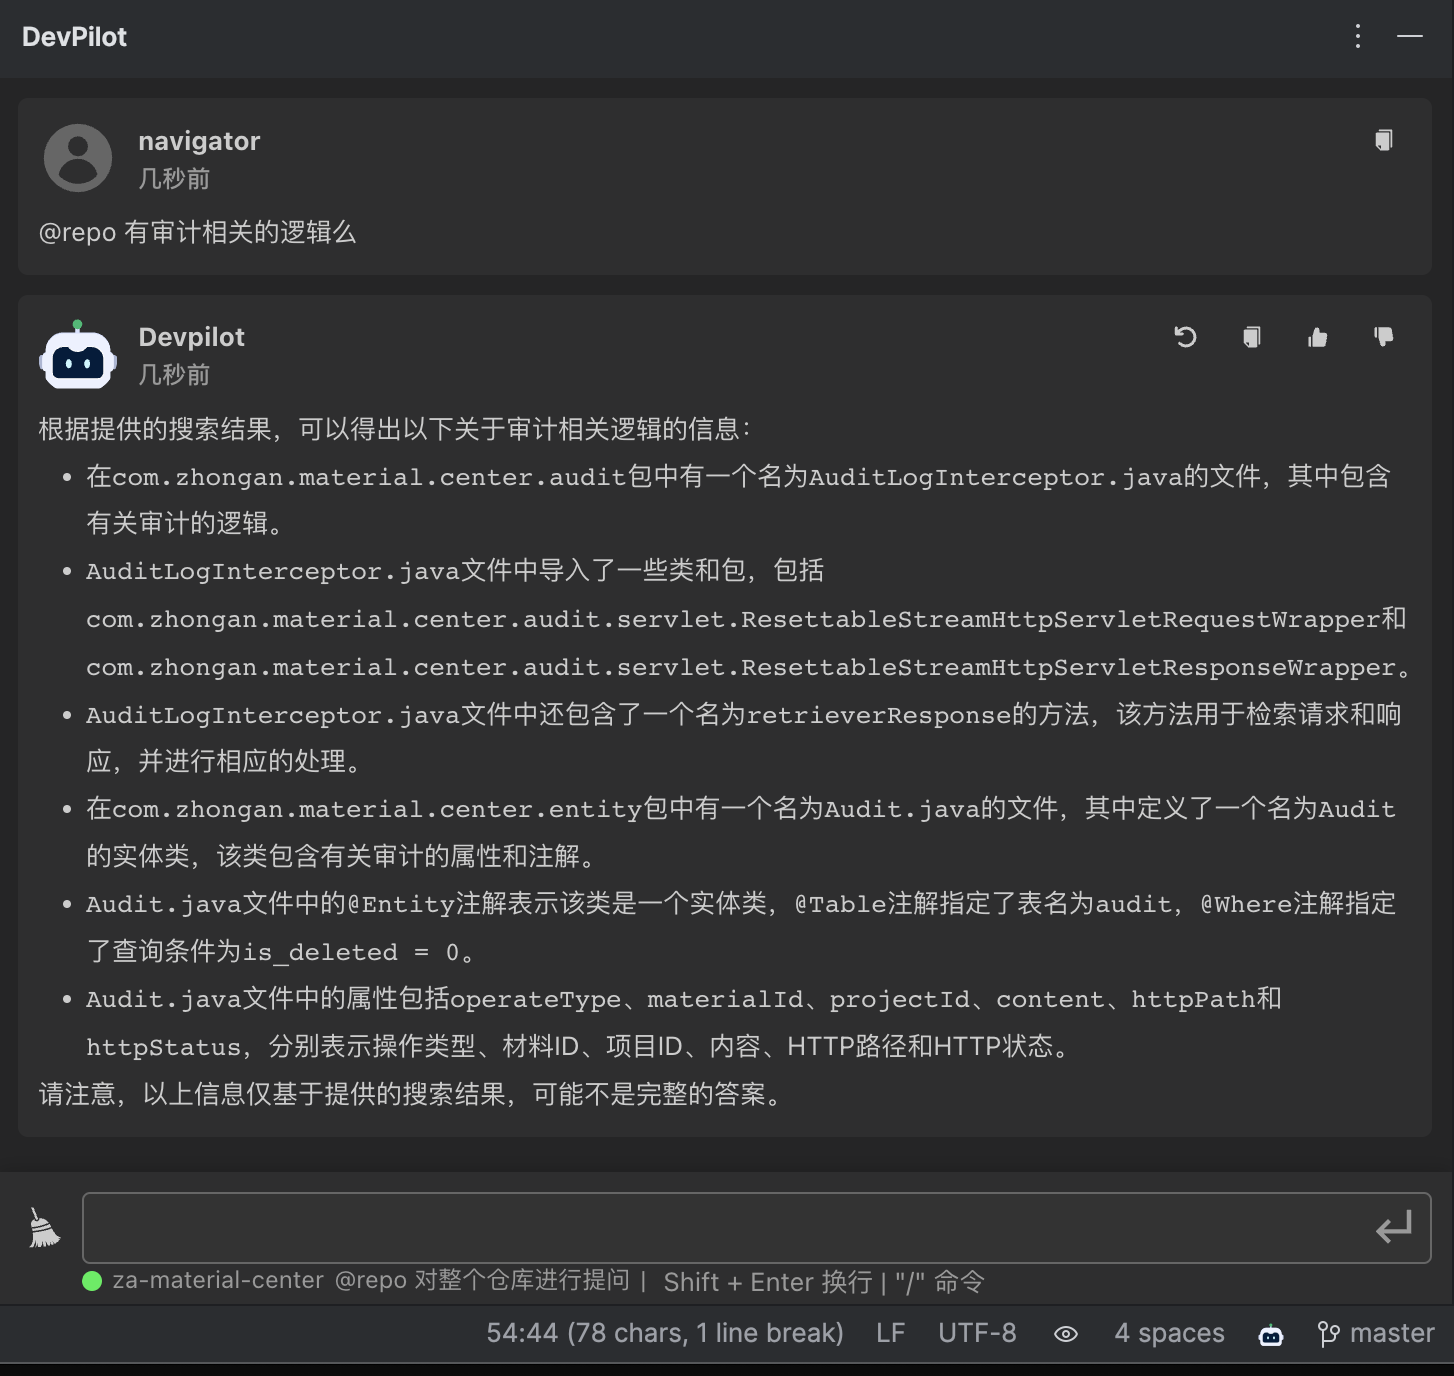Copy the Devpilot answer to clipboard
Image resolution: width=1454 pixels, height=1376 pixels.
pyautogui.click(x=1251, y=337)
